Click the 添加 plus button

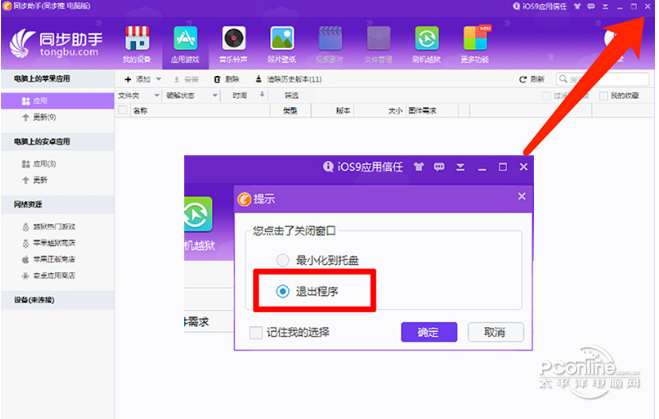(138, 79)
